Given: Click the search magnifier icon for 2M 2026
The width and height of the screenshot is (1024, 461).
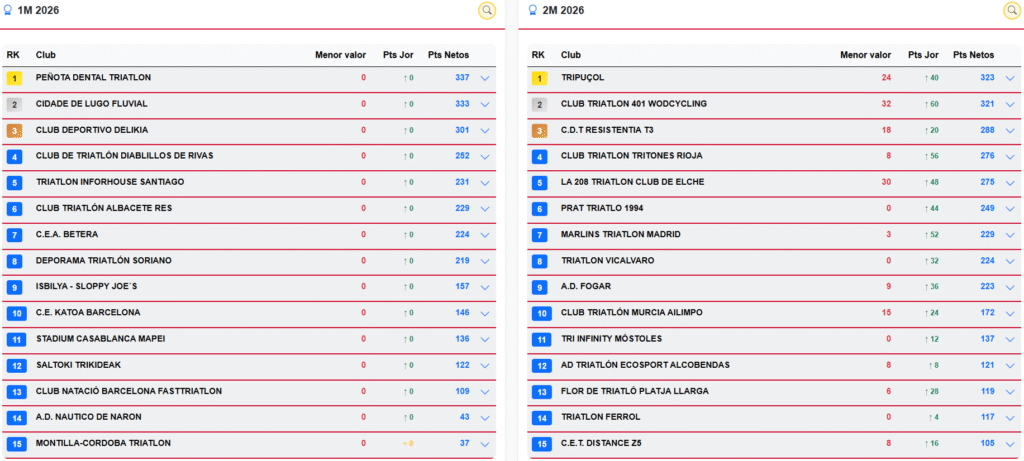Looking at the screenshot, I should point(1011,10).
